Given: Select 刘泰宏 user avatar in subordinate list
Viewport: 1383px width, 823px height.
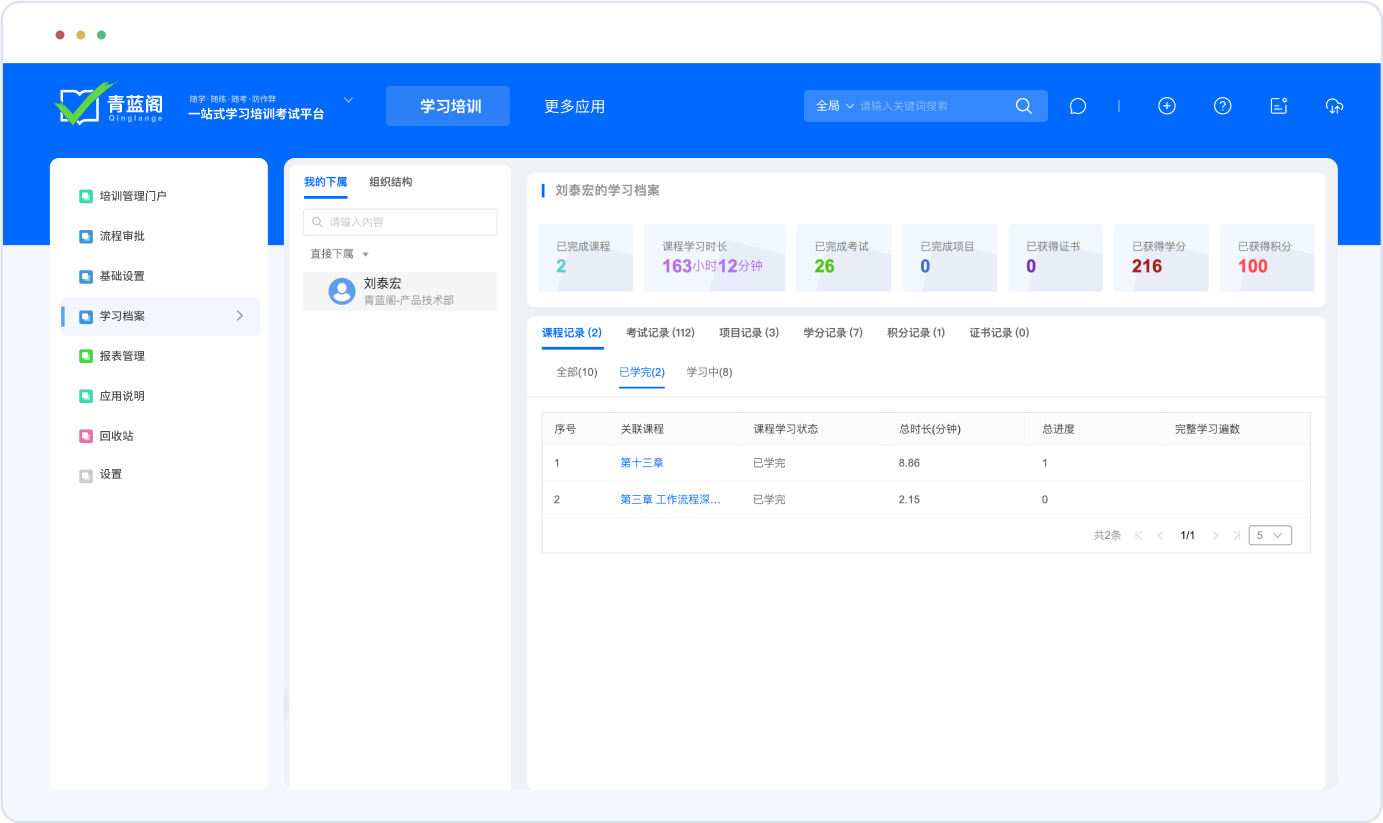Looking at the screenshot, I should click(x=342, y=291).
